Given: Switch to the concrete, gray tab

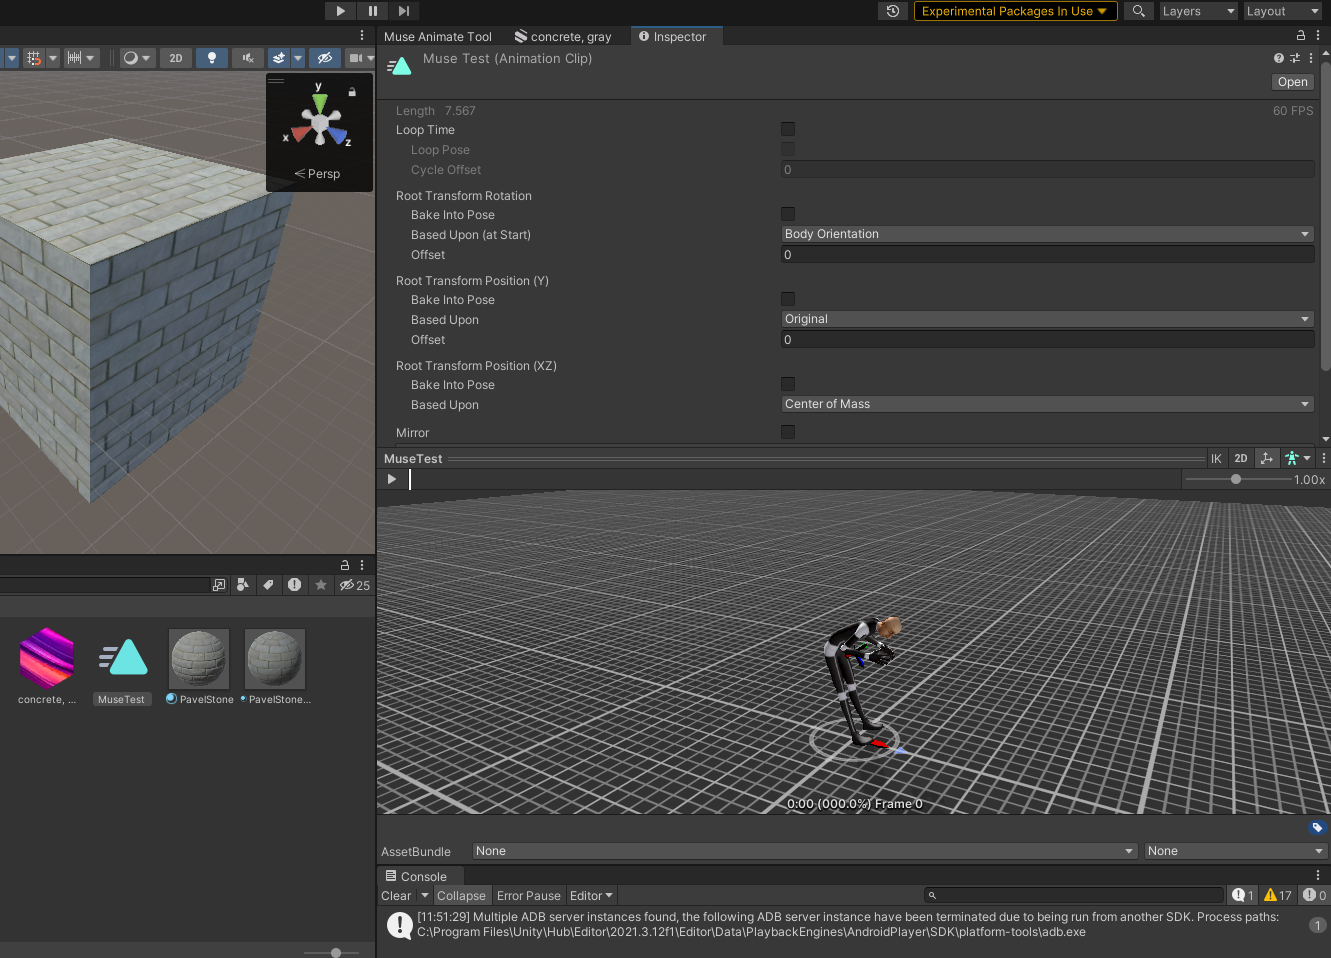Looking at the screenshot, I should click(563, 37).
